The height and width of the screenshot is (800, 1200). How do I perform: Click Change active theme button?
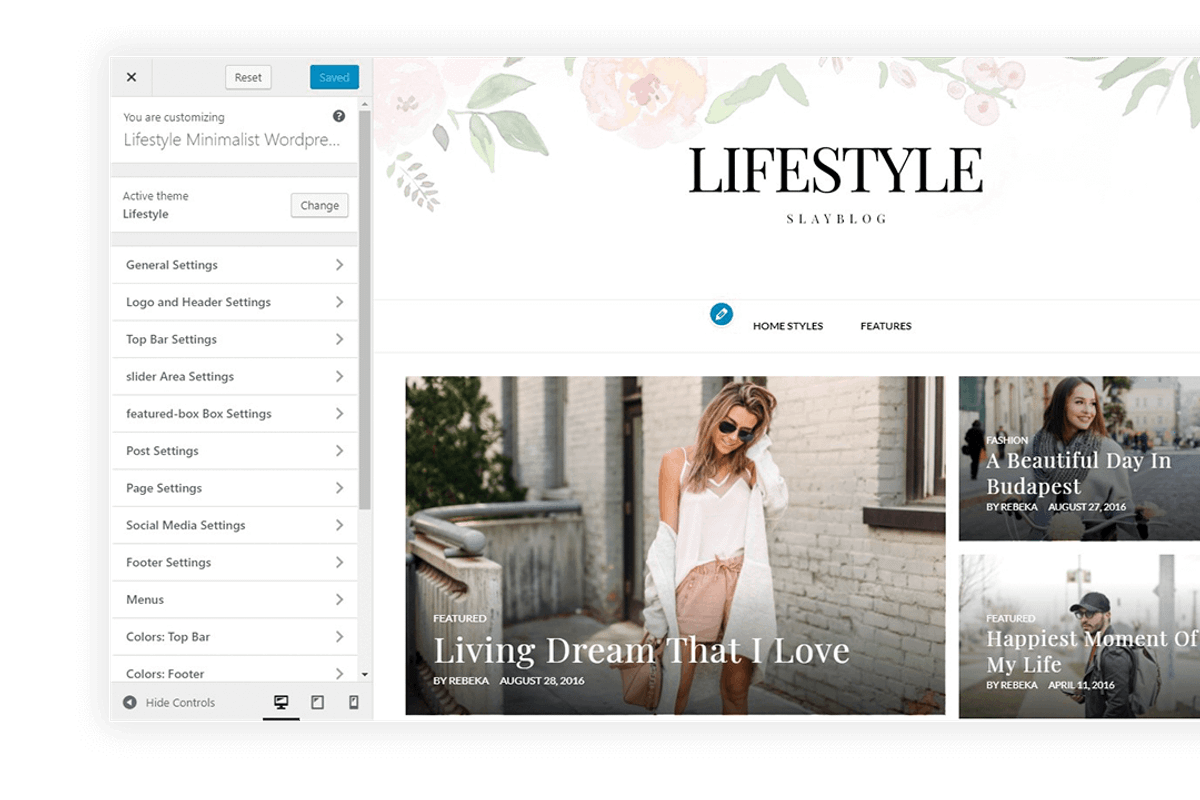point(319,205)
